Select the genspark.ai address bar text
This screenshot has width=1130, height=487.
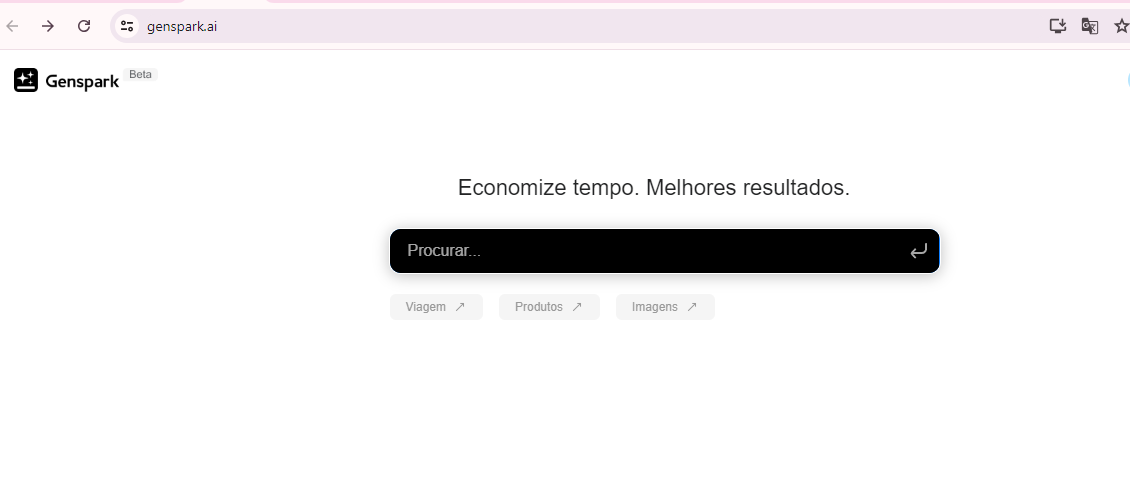pos(182,27)
